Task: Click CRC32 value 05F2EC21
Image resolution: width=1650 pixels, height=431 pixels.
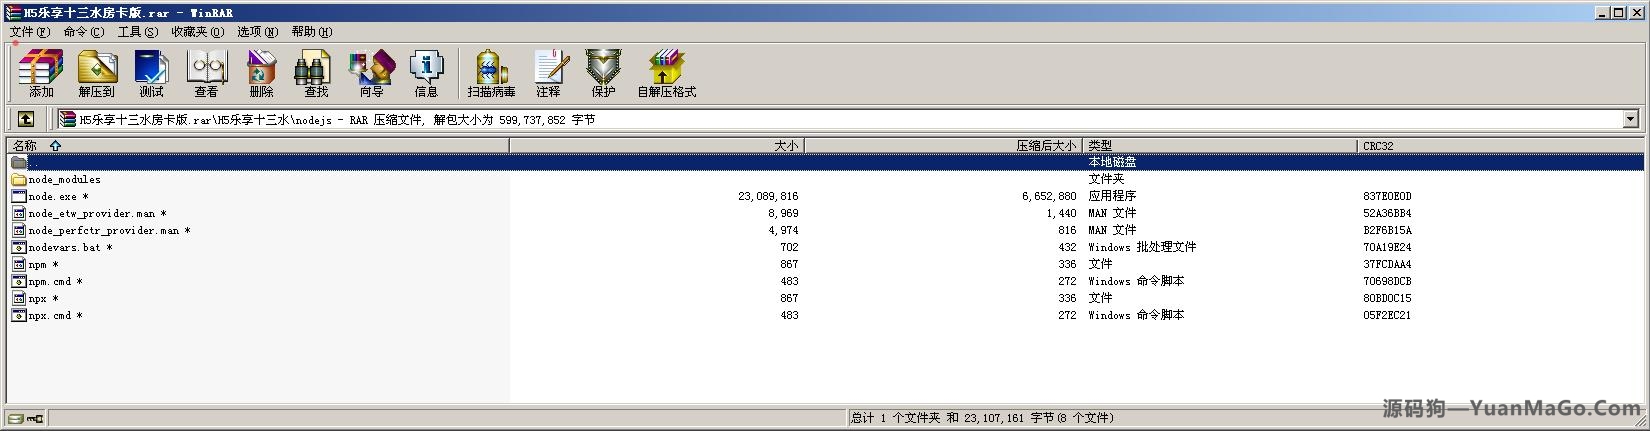Action: [1387, 315]
